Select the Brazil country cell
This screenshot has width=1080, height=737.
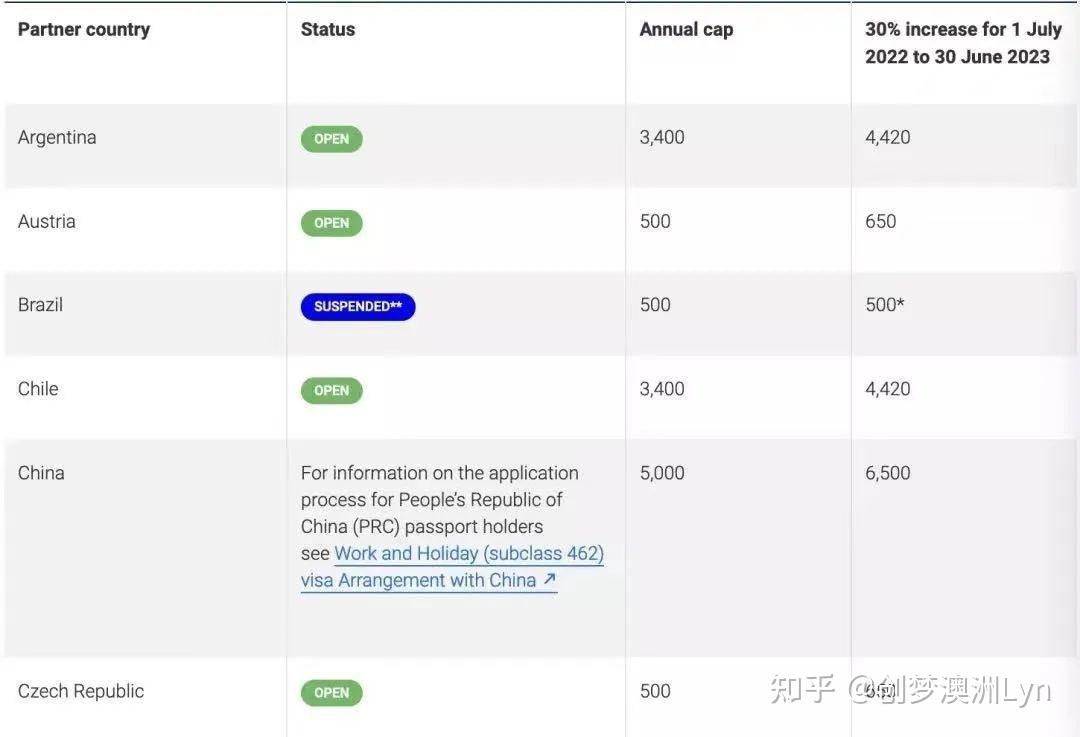coord(40,305)
